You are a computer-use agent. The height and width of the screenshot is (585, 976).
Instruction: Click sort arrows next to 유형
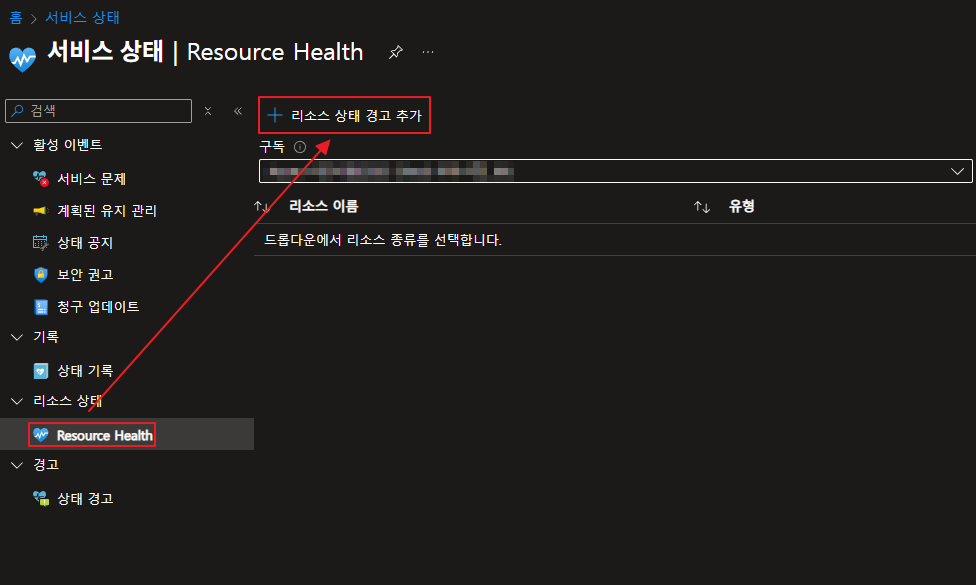pyautogui.click(x=702, y=207)
